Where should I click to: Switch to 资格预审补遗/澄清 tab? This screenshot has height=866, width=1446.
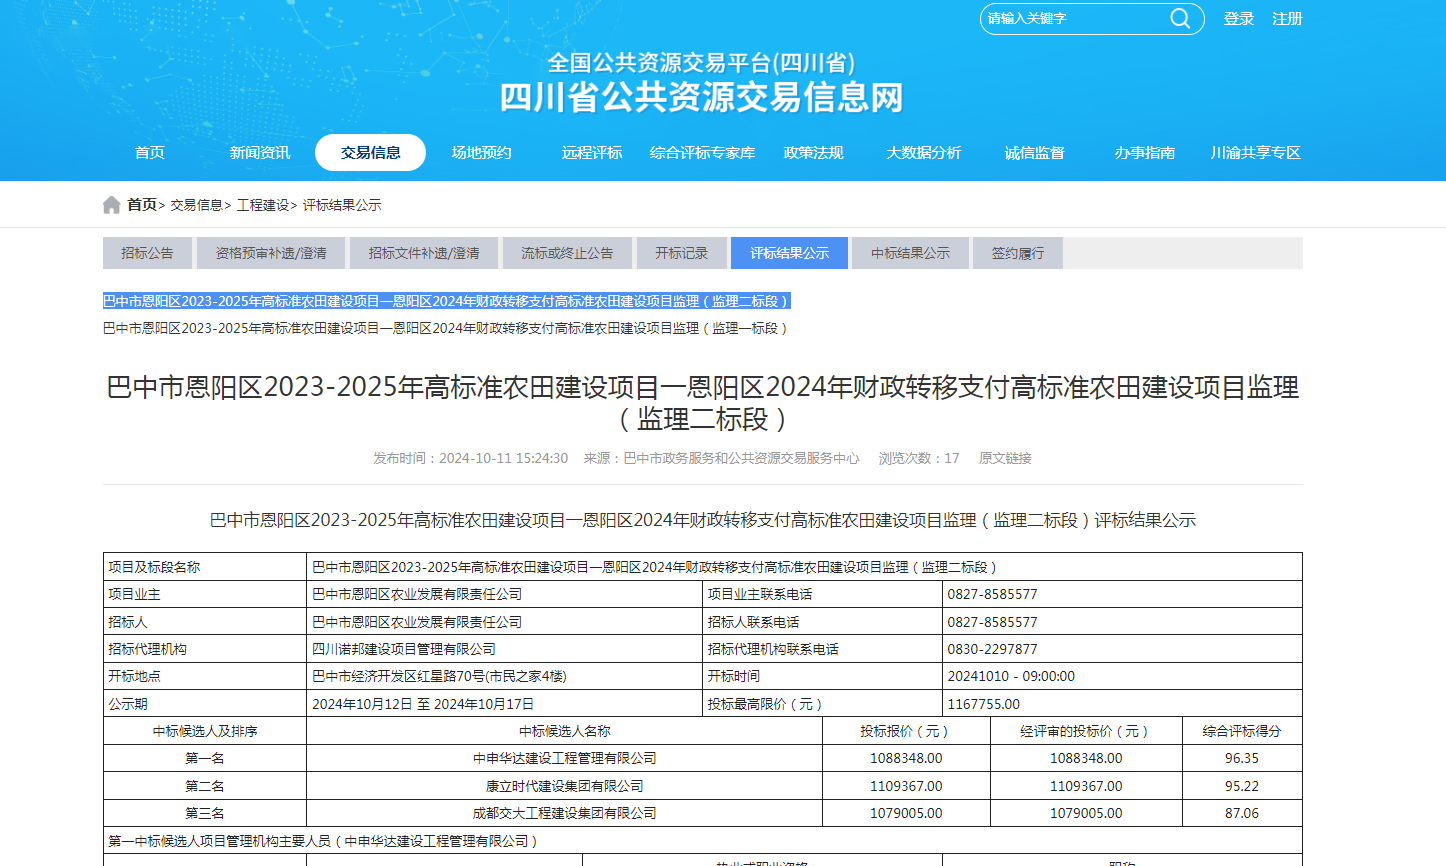(x=271, y=253)
